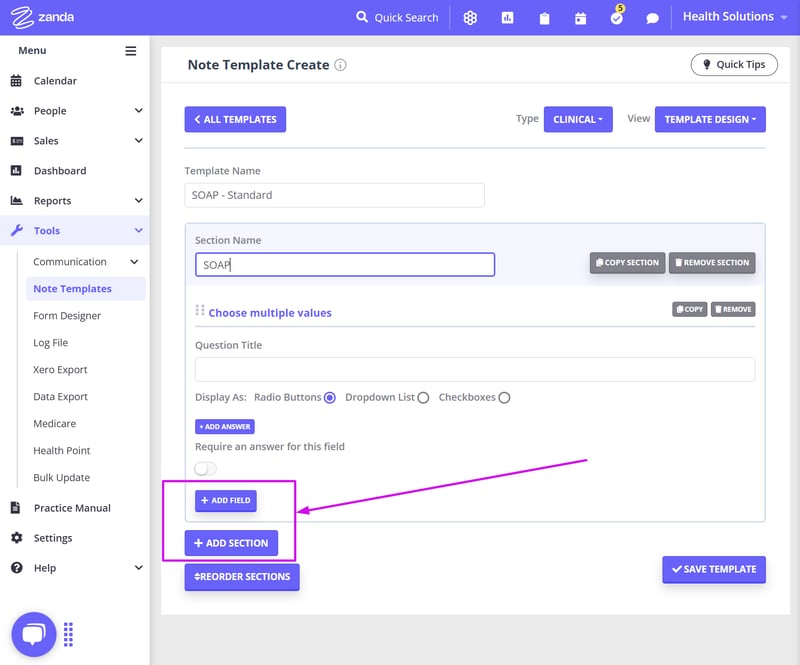Click the Add Section button
Viewport: 800px width, 665px height.
231,543
